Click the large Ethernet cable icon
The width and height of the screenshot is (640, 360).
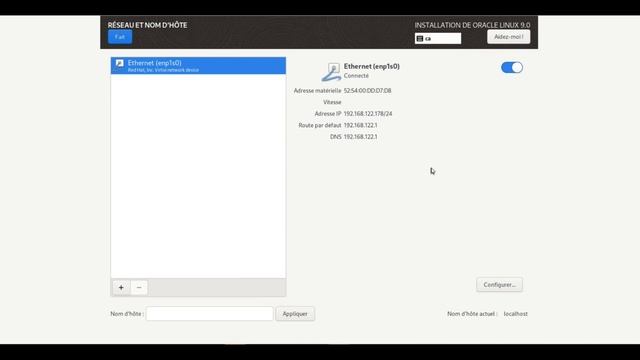[331, 72]
